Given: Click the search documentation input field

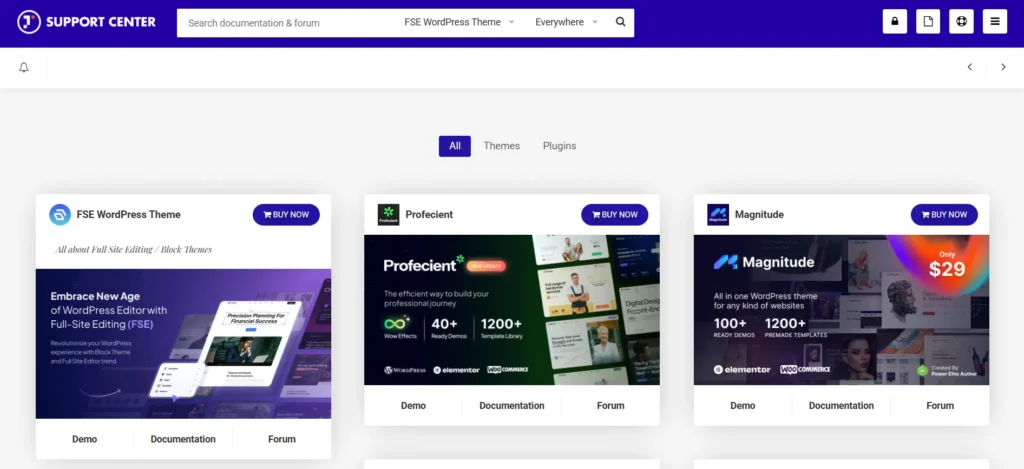Looking at the screenshot, I should (285, 22).
